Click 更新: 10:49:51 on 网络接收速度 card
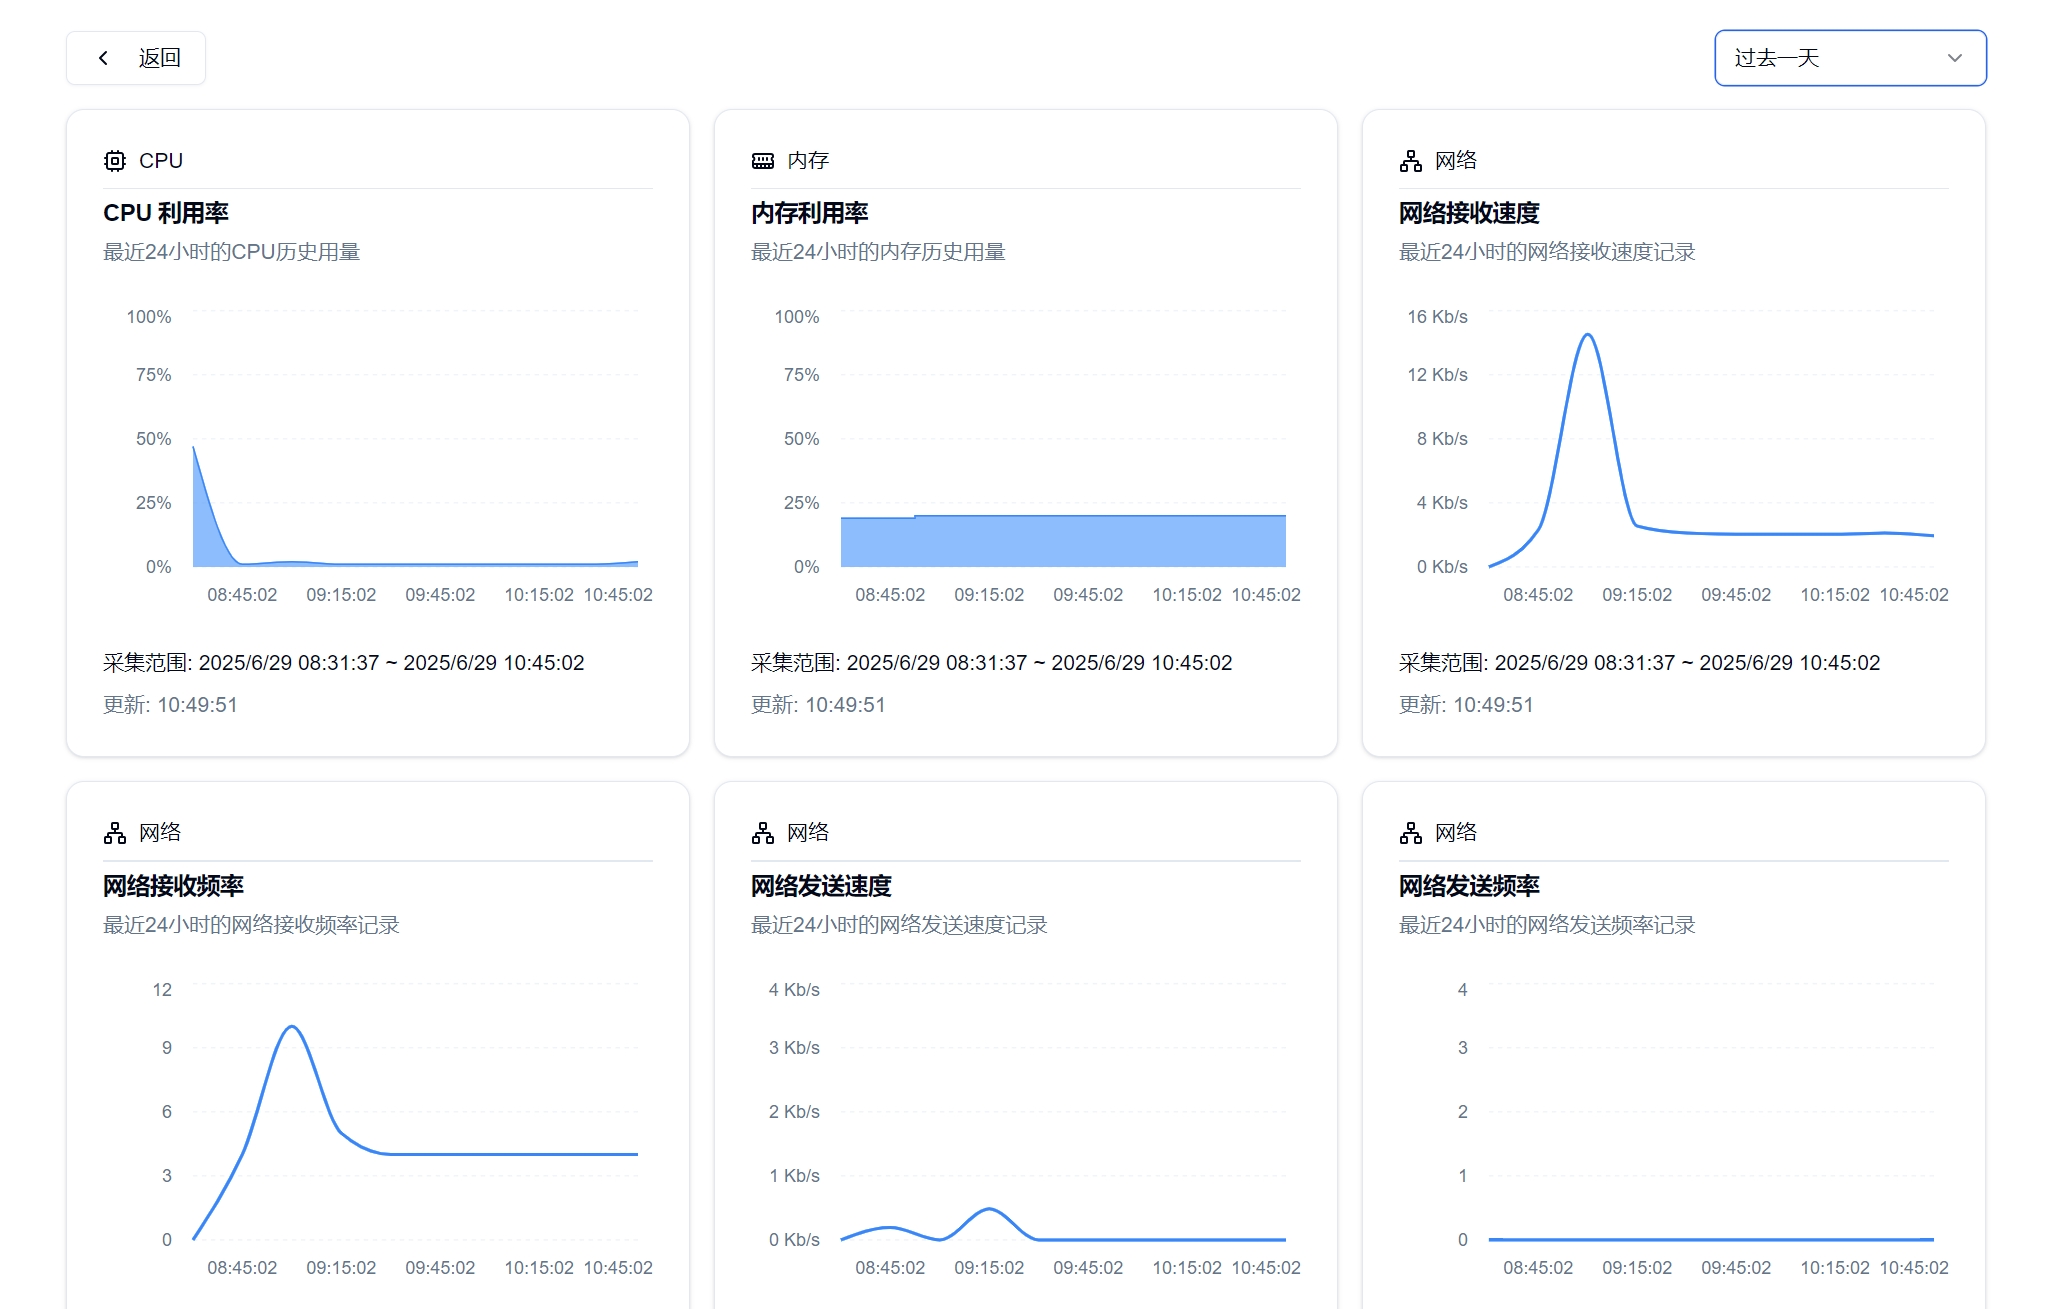The image size is (2064, 1309). click(x=1467, y=705)
